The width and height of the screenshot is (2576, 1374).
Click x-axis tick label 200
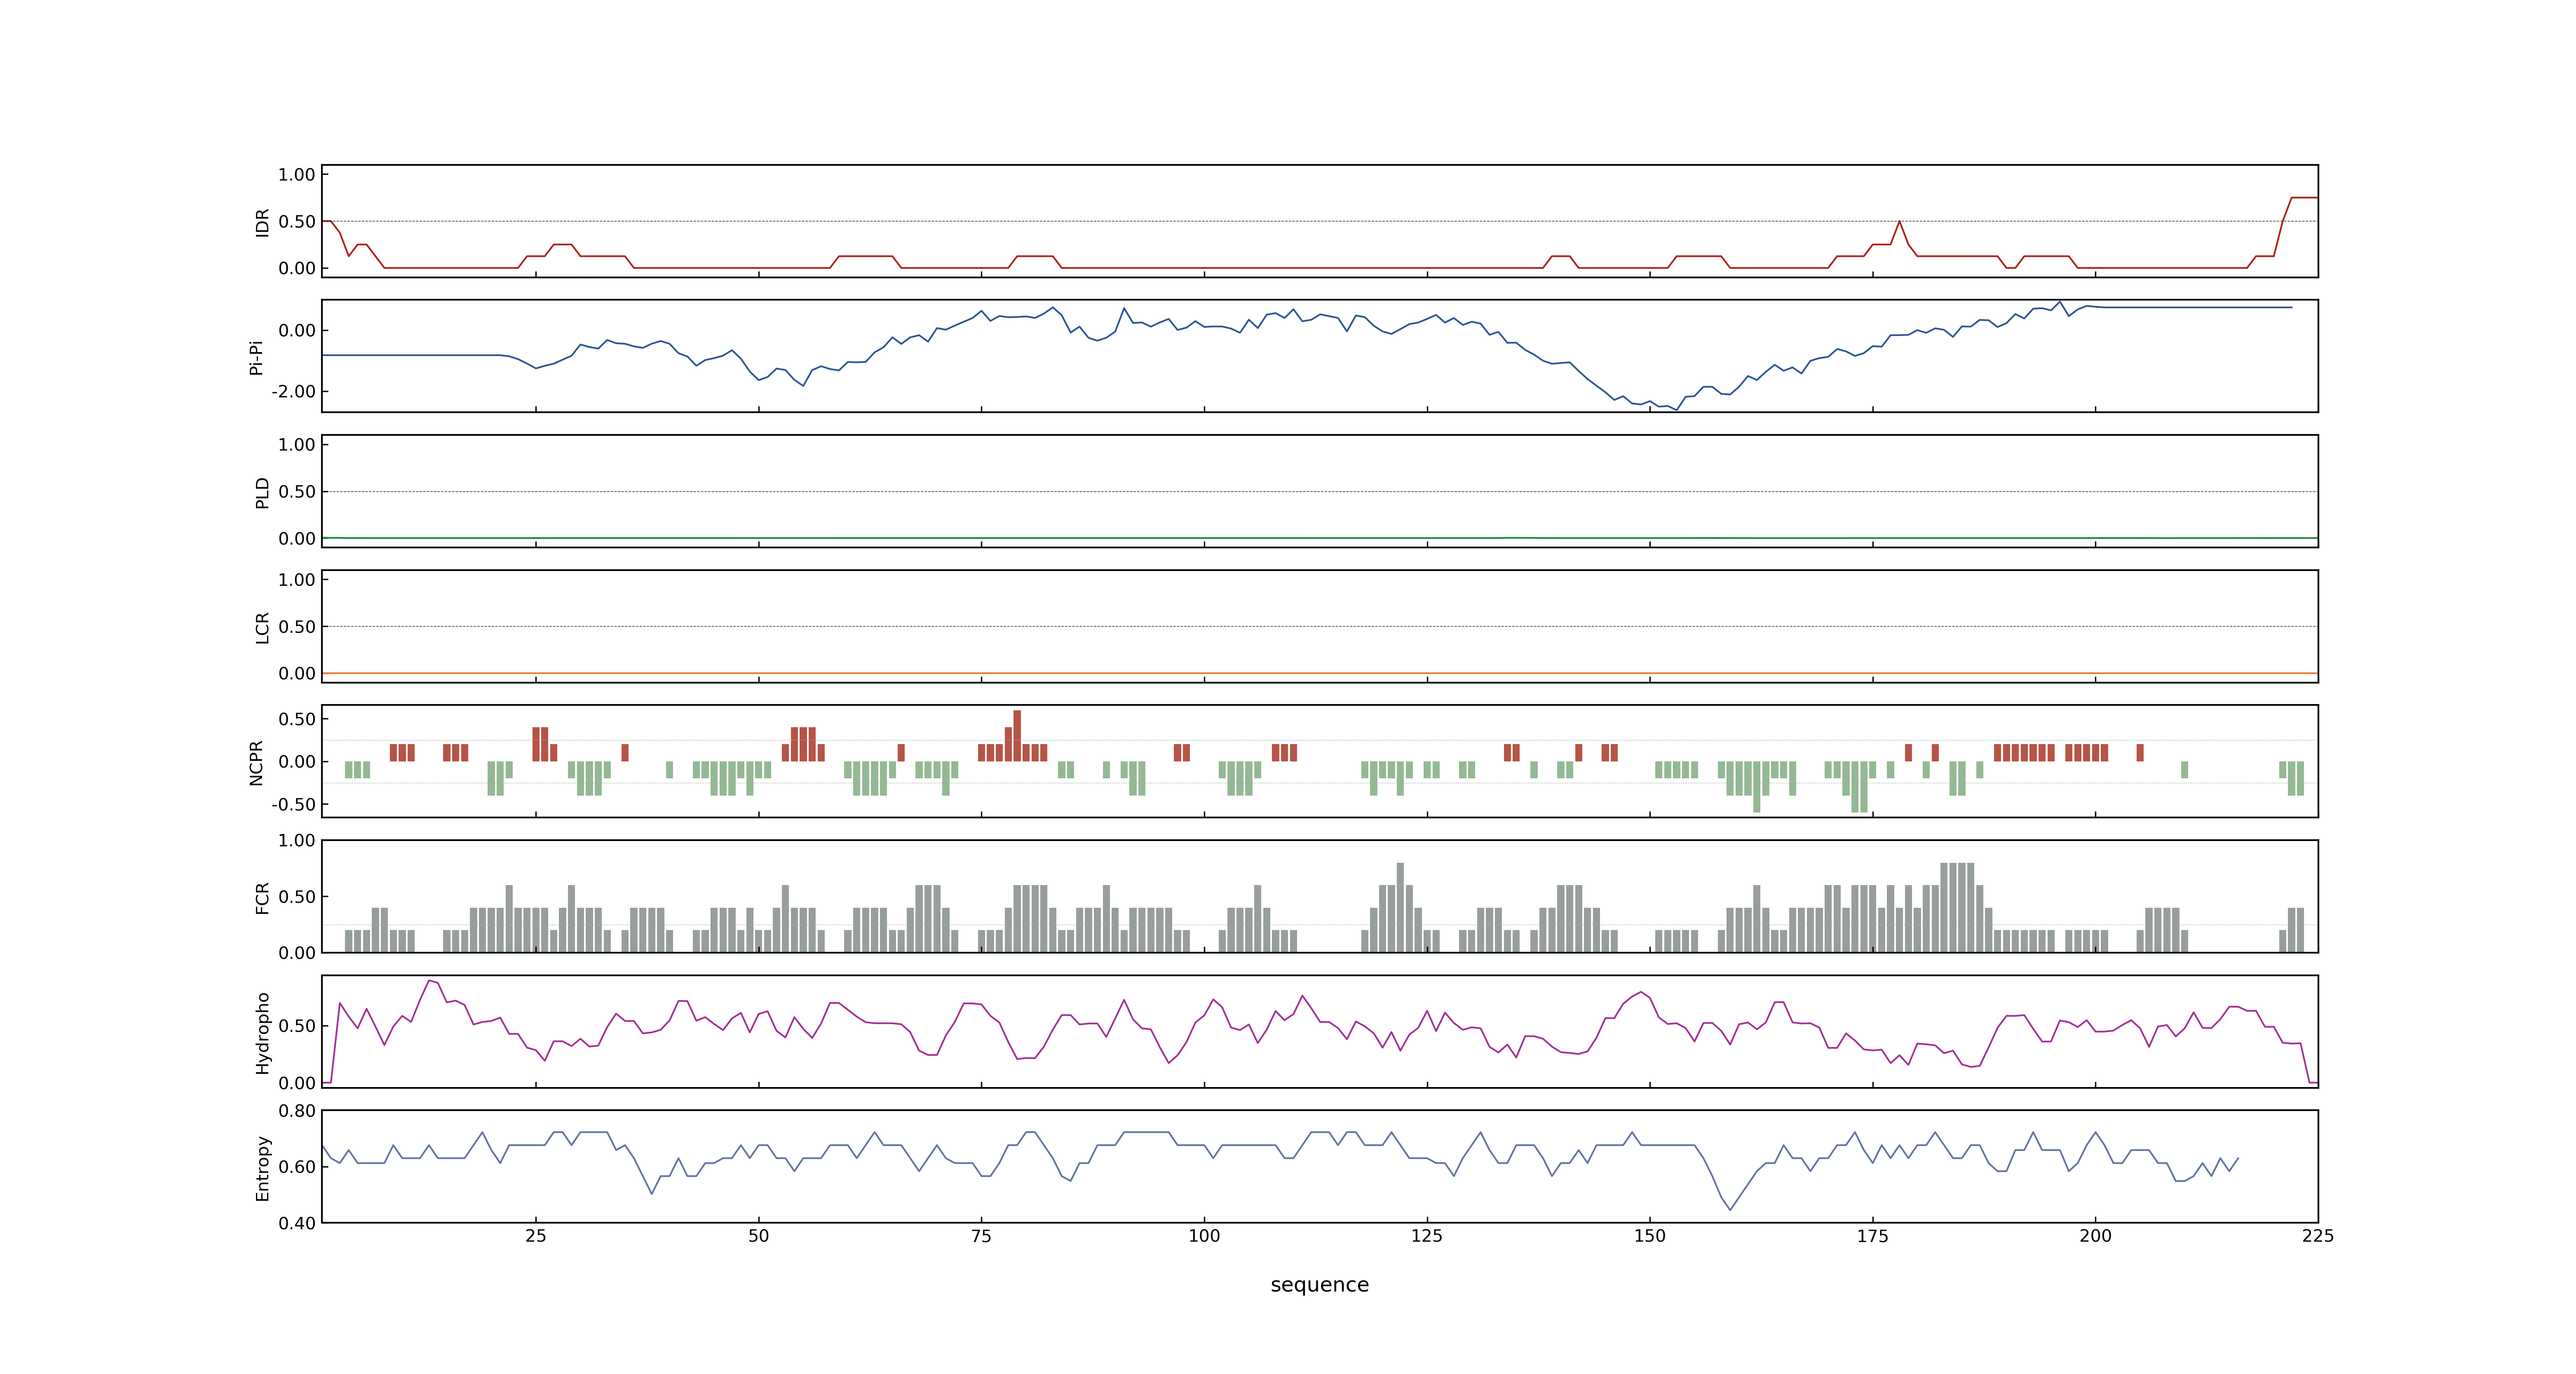[x=2095, y=1236]
